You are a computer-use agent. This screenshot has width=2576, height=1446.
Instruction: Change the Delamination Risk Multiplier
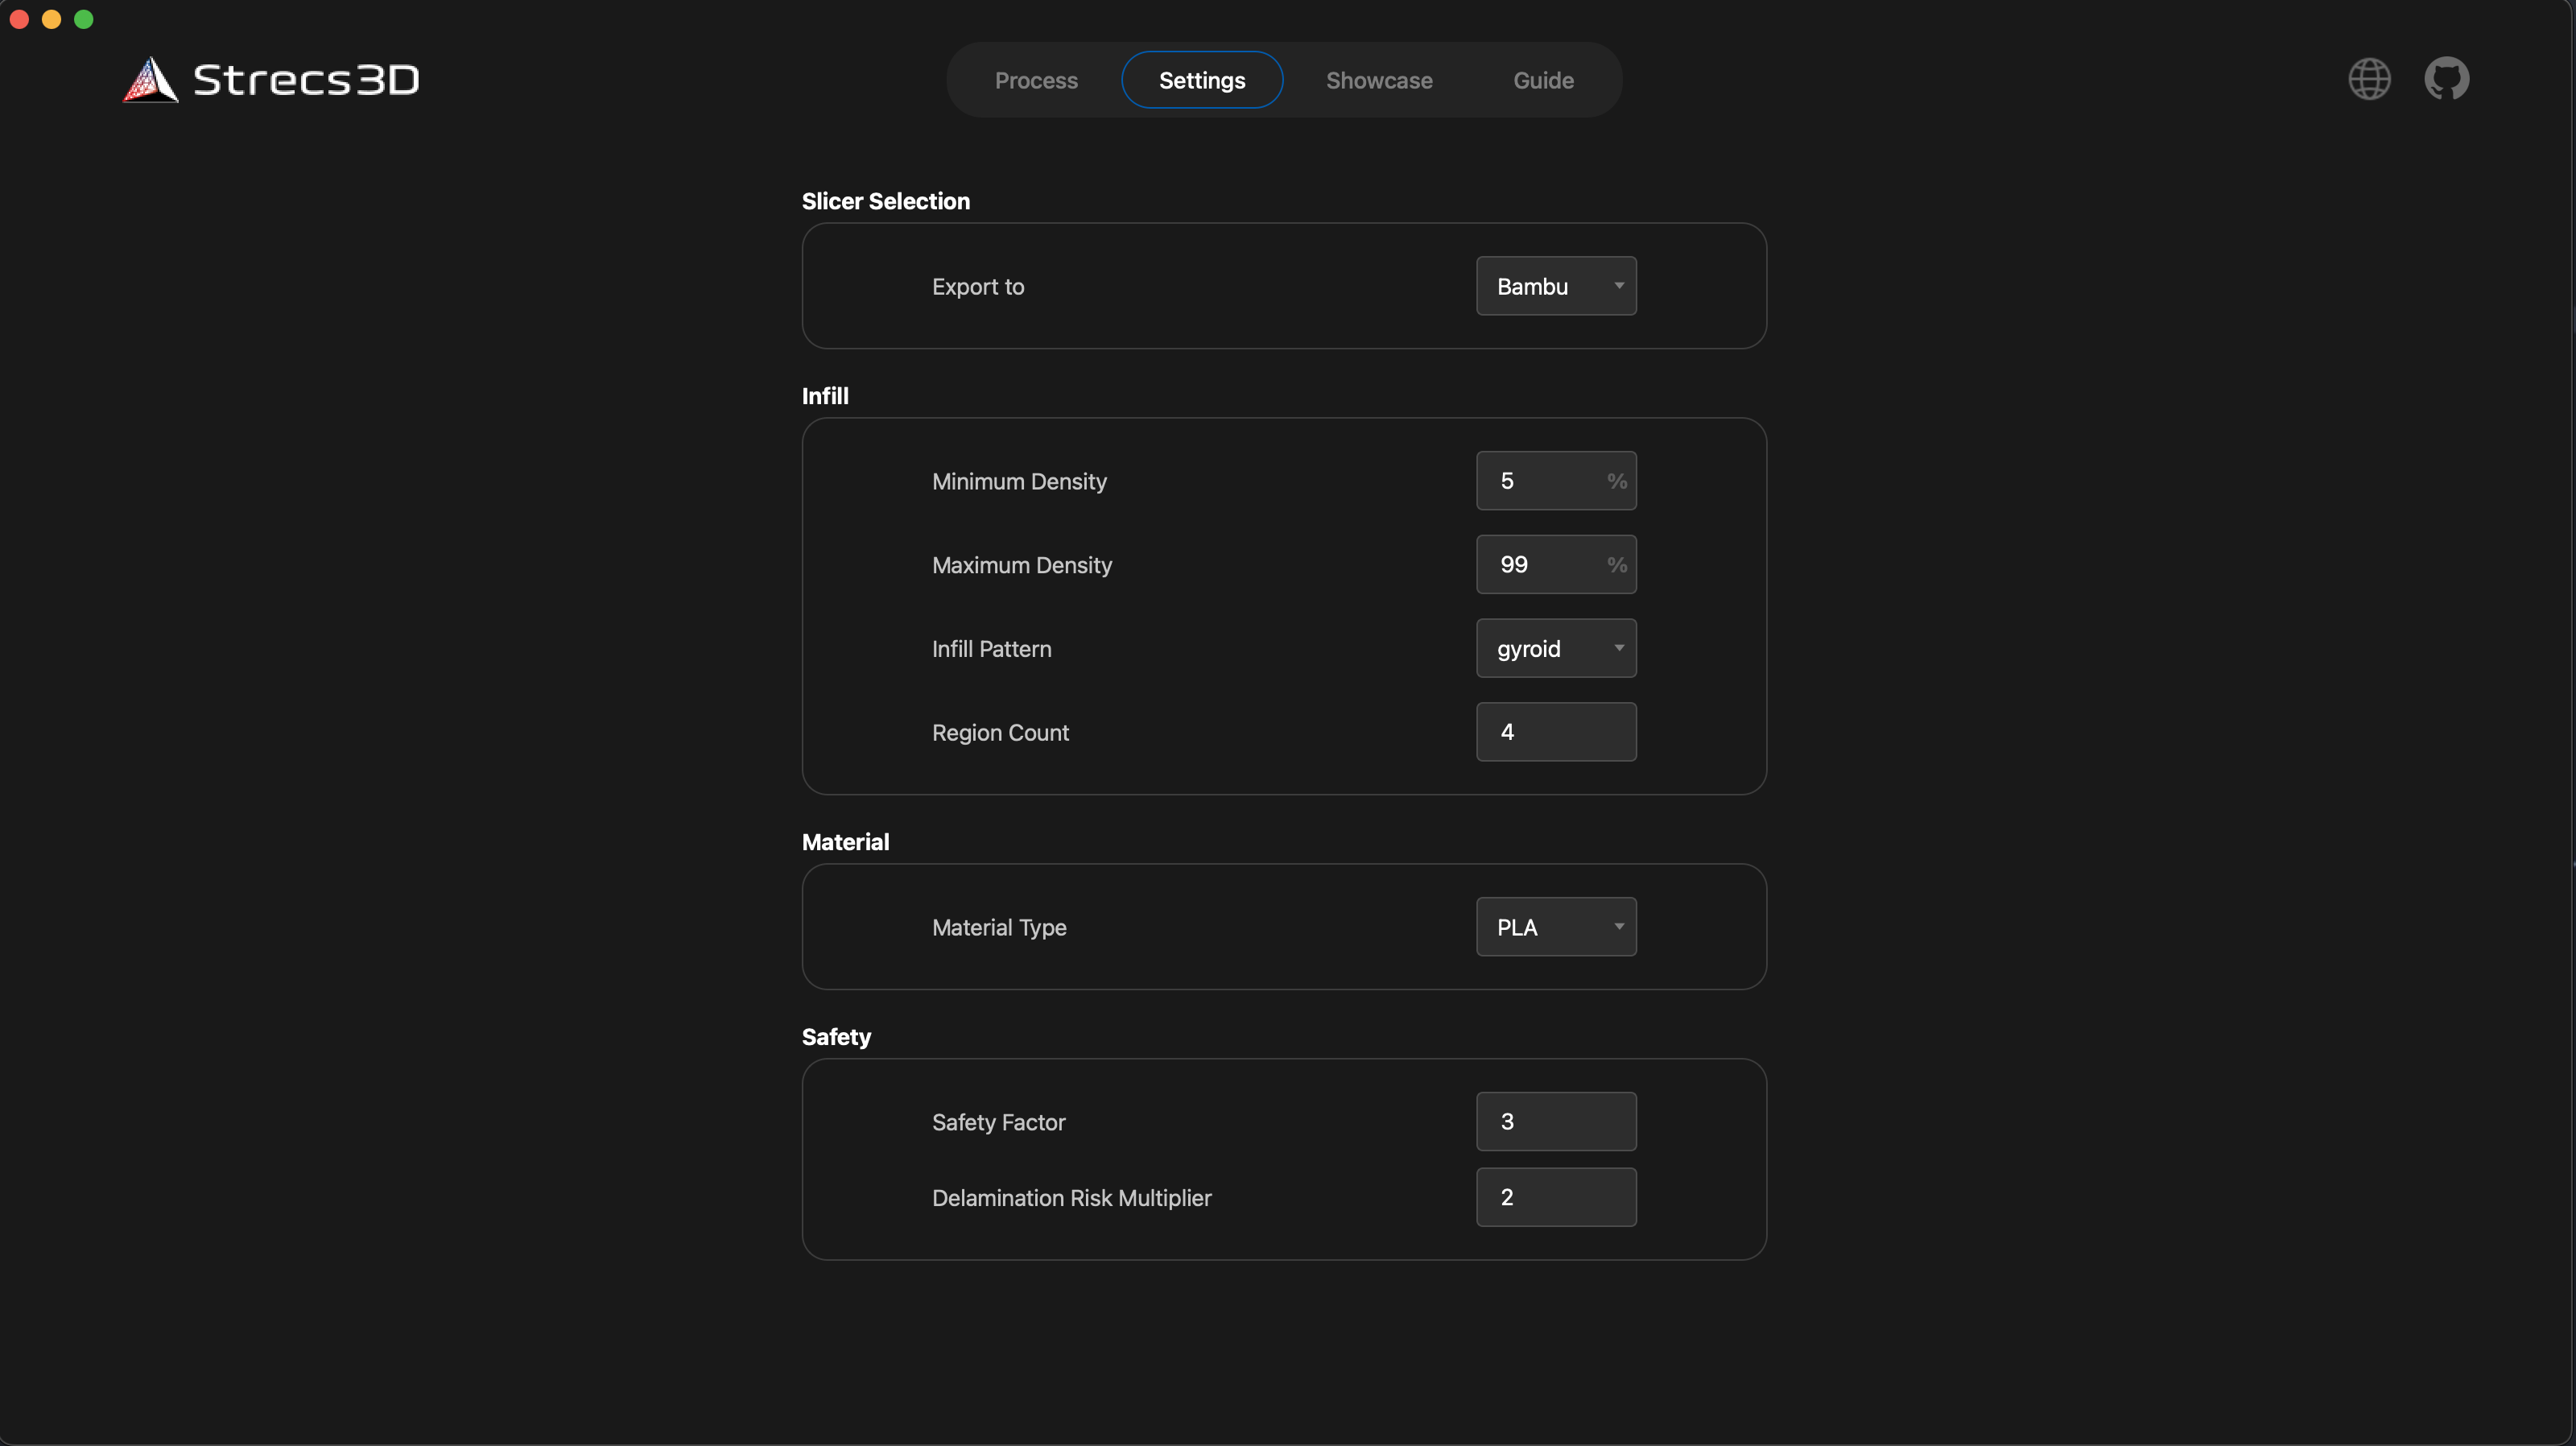point(1555,1197)
